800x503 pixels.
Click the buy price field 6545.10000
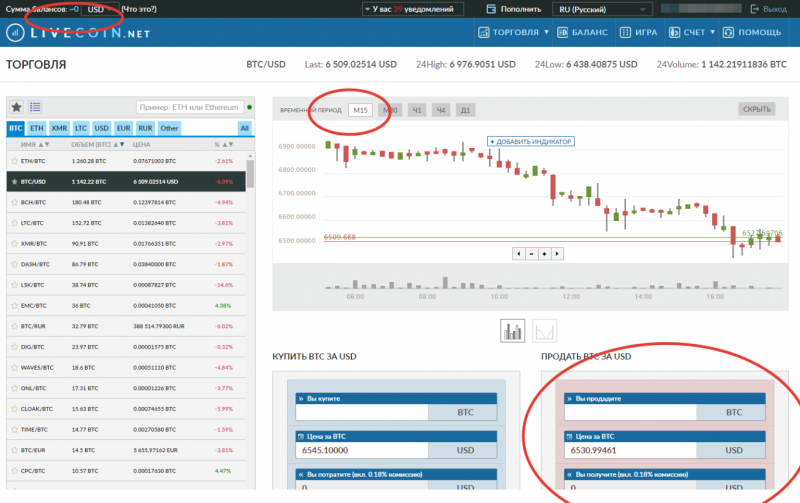click(362, 450)
